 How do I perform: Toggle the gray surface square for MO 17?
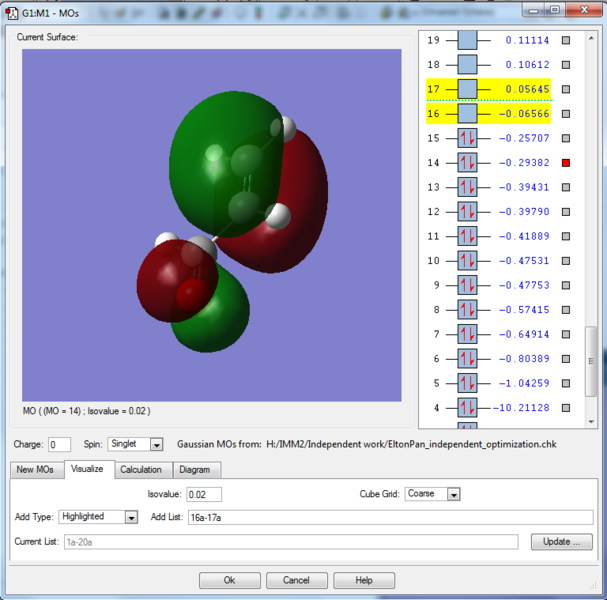click(x=566, y=89)
